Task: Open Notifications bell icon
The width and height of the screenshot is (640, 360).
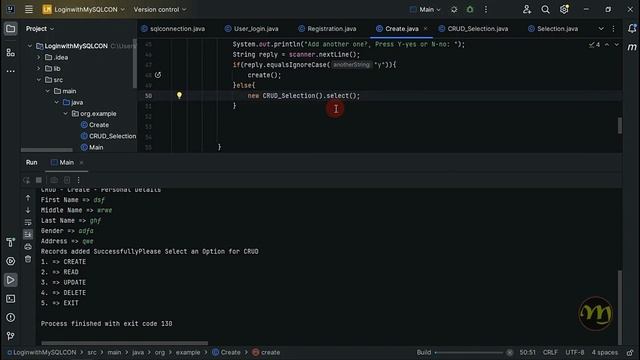Action: pyautogui.click(x=632, y=28)
